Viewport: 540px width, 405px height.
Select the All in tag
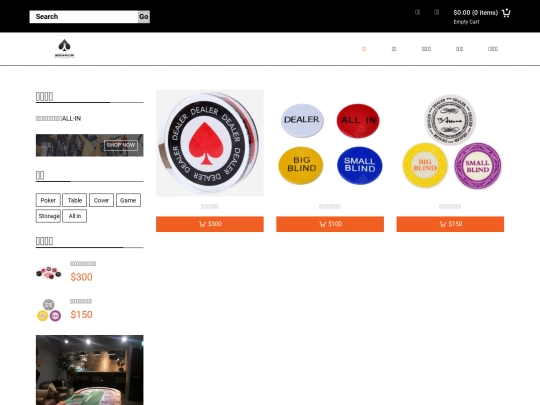(74, 216)
